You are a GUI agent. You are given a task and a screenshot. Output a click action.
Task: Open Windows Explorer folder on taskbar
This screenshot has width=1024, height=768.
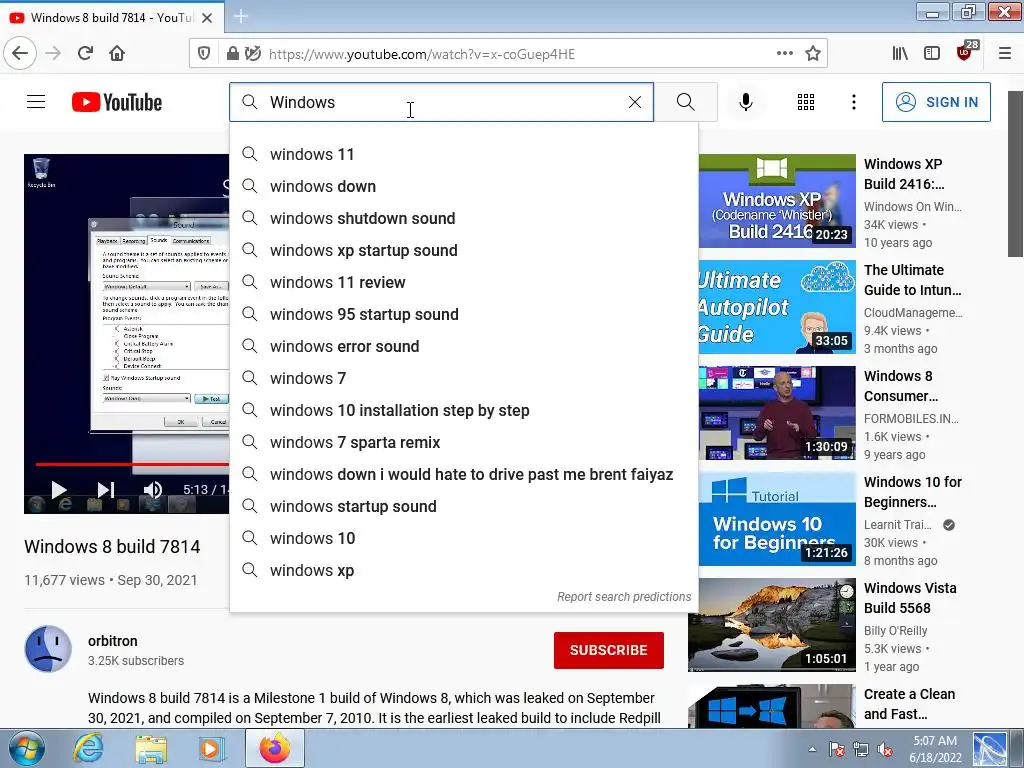(x=151, y=748)
